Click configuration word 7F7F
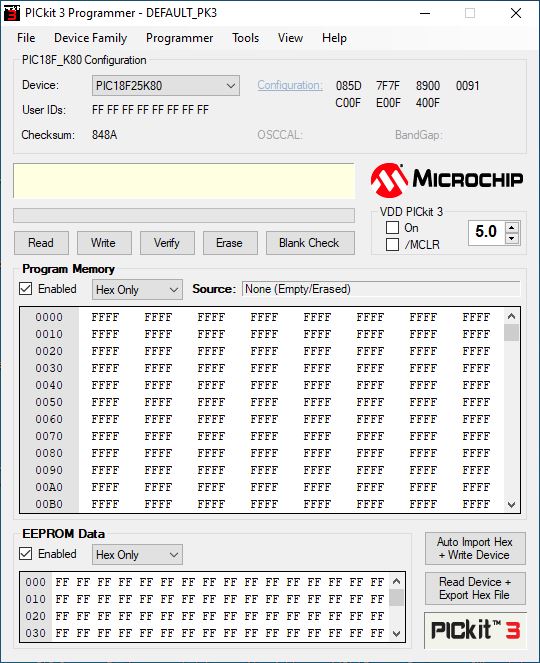 (x=388, y=86)
